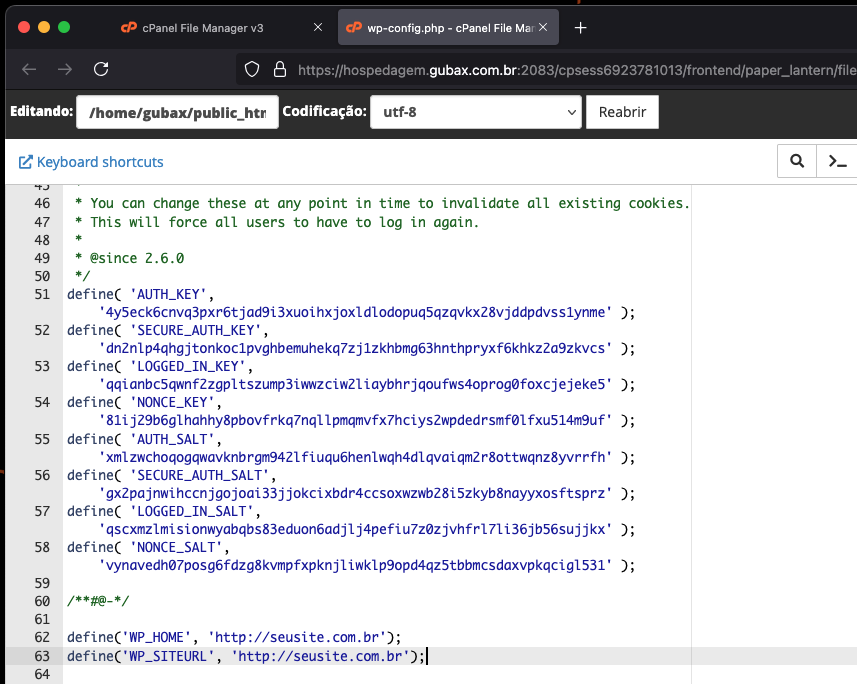Close the wp-config.php tab

[x=543, y=27]
